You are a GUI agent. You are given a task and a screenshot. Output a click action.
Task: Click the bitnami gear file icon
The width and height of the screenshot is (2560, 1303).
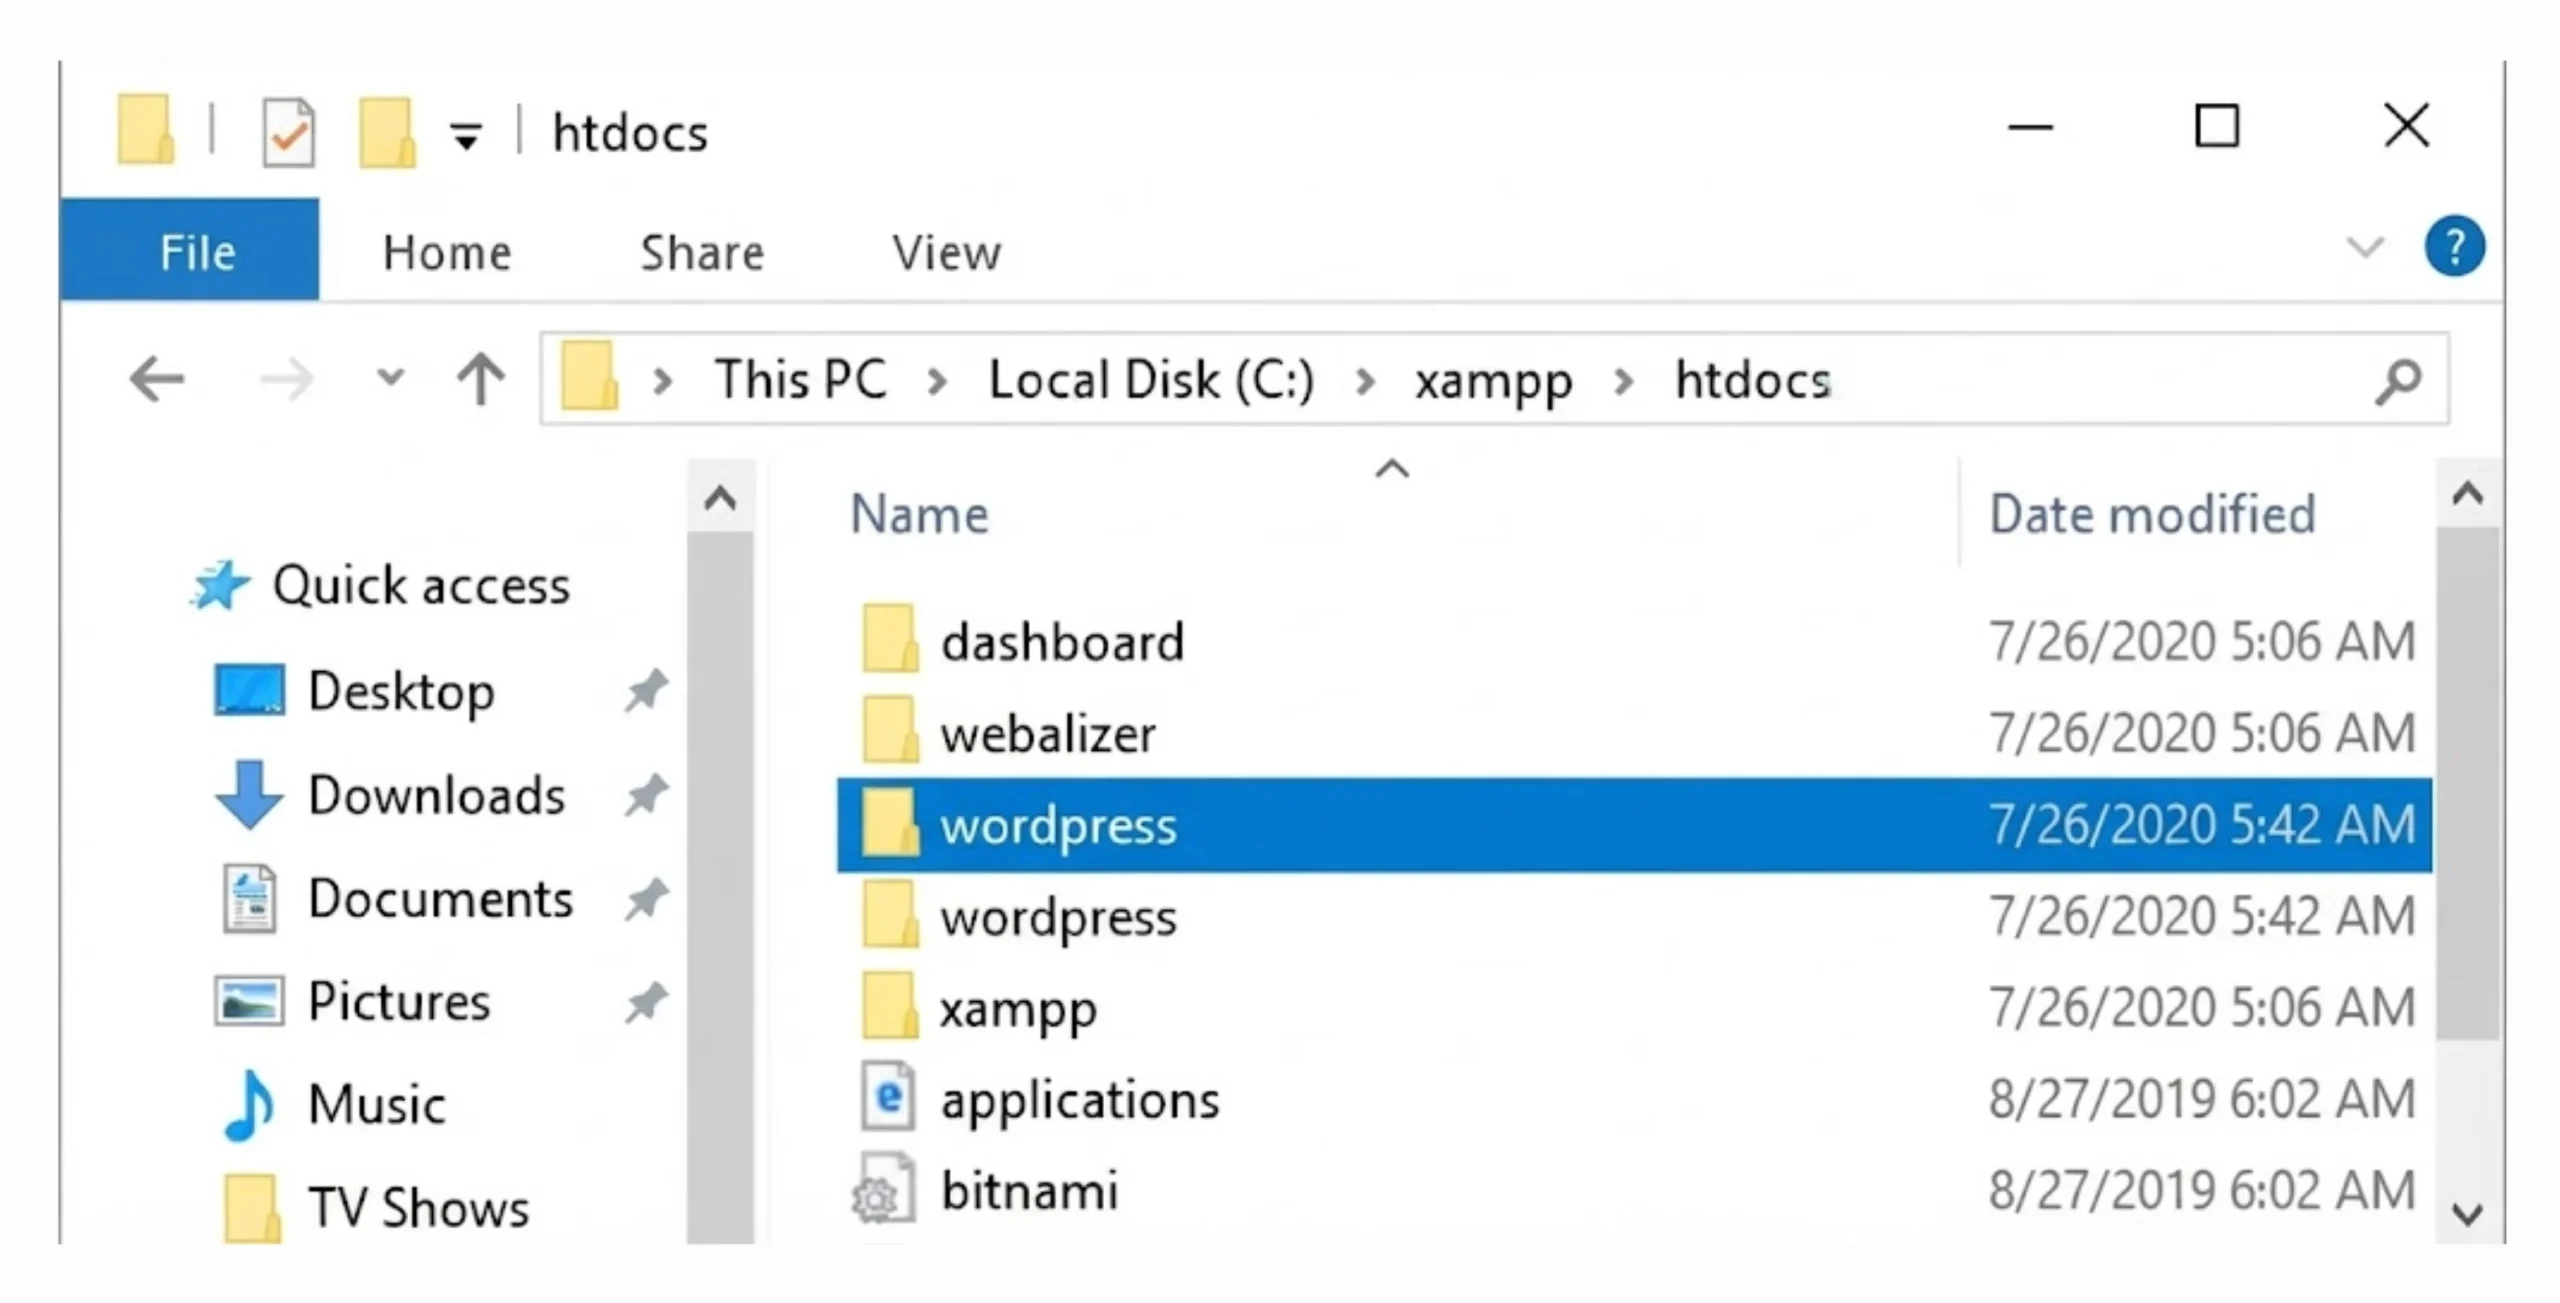point(883,1188)
